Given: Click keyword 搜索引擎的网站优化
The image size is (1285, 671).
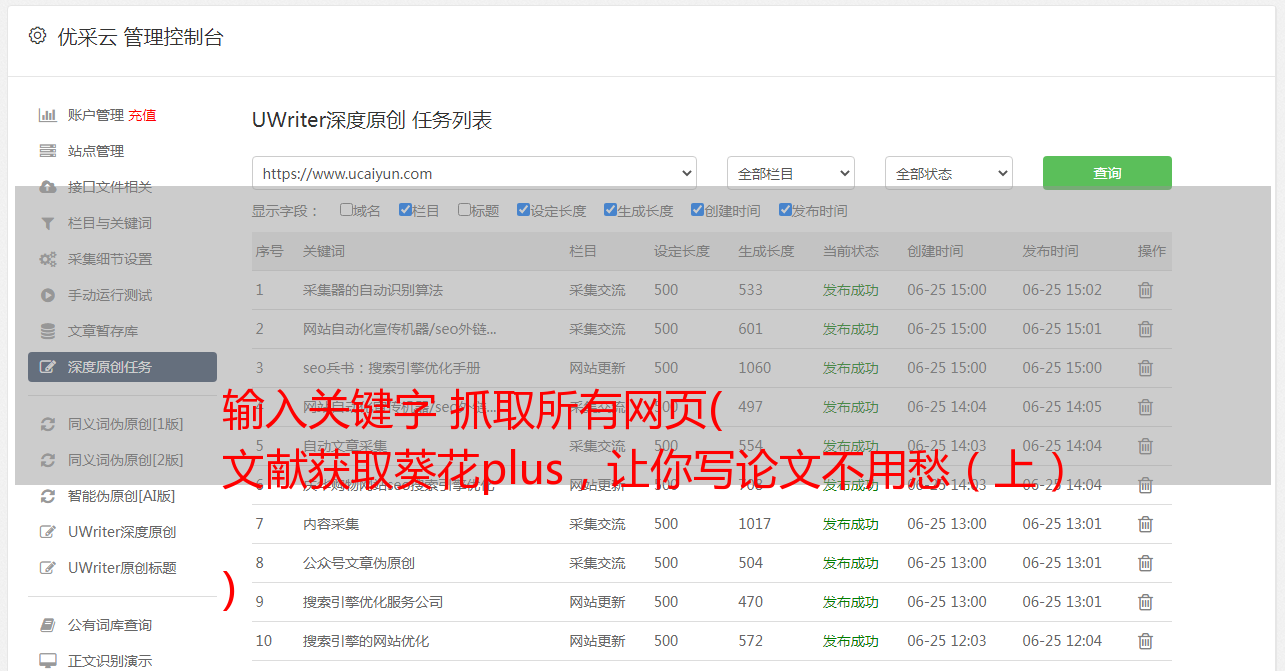Looking at the screenshot, I should tap(366, 641).
